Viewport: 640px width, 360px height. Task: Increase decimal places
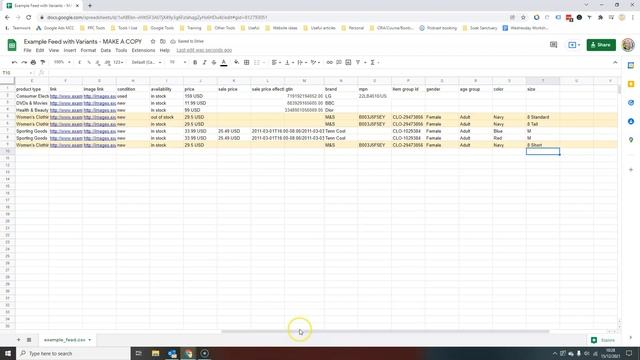(107, 62)
